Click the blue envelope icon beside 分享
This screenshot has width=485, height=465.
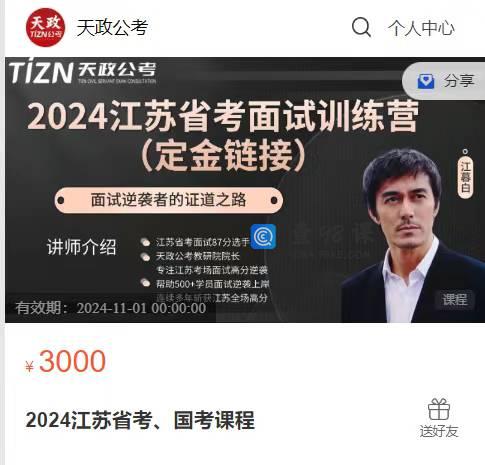point(426,81)
